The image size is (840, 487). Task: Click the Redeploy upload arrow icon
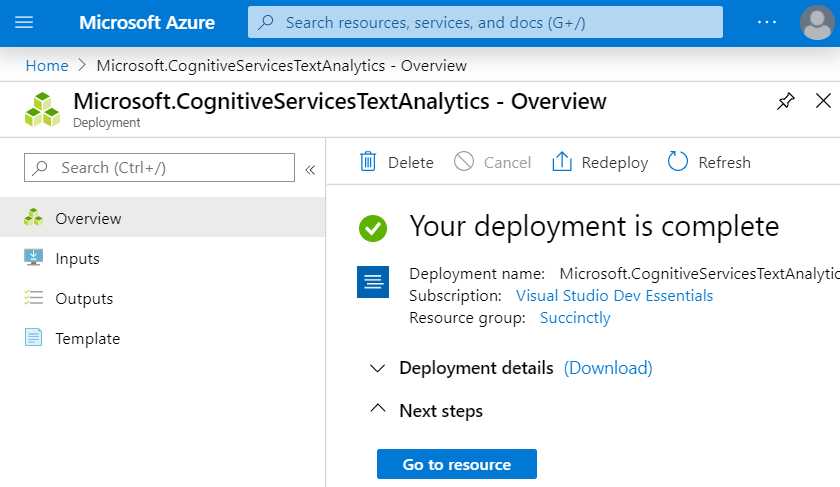click(x=562, y=161)
